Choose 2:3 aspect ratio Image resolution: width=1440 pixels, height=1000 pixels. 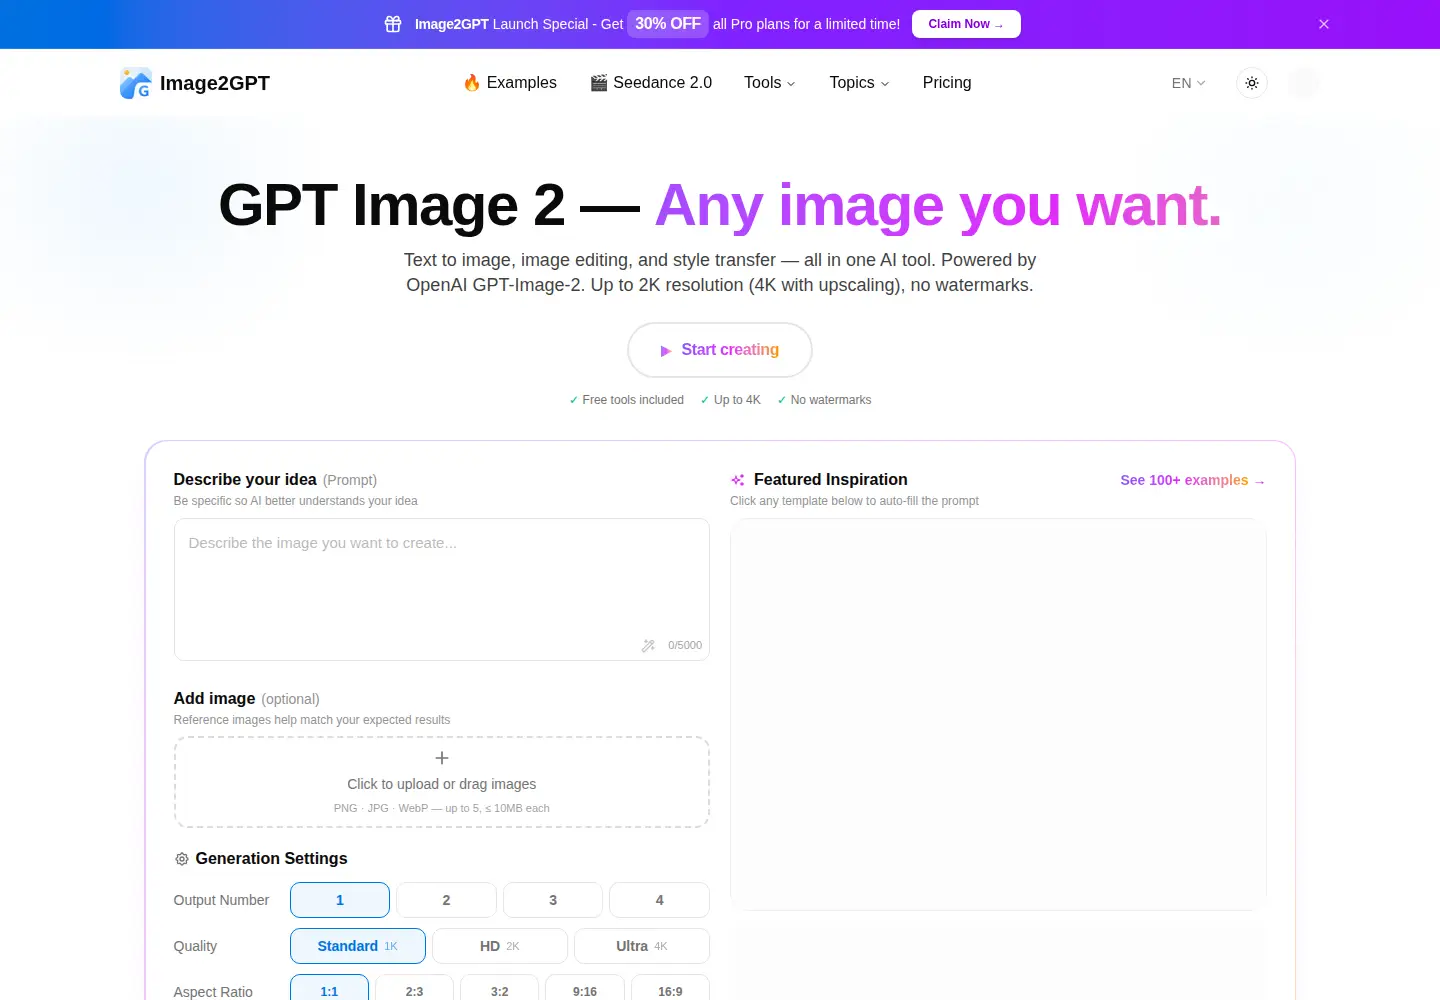click(415, 988)
